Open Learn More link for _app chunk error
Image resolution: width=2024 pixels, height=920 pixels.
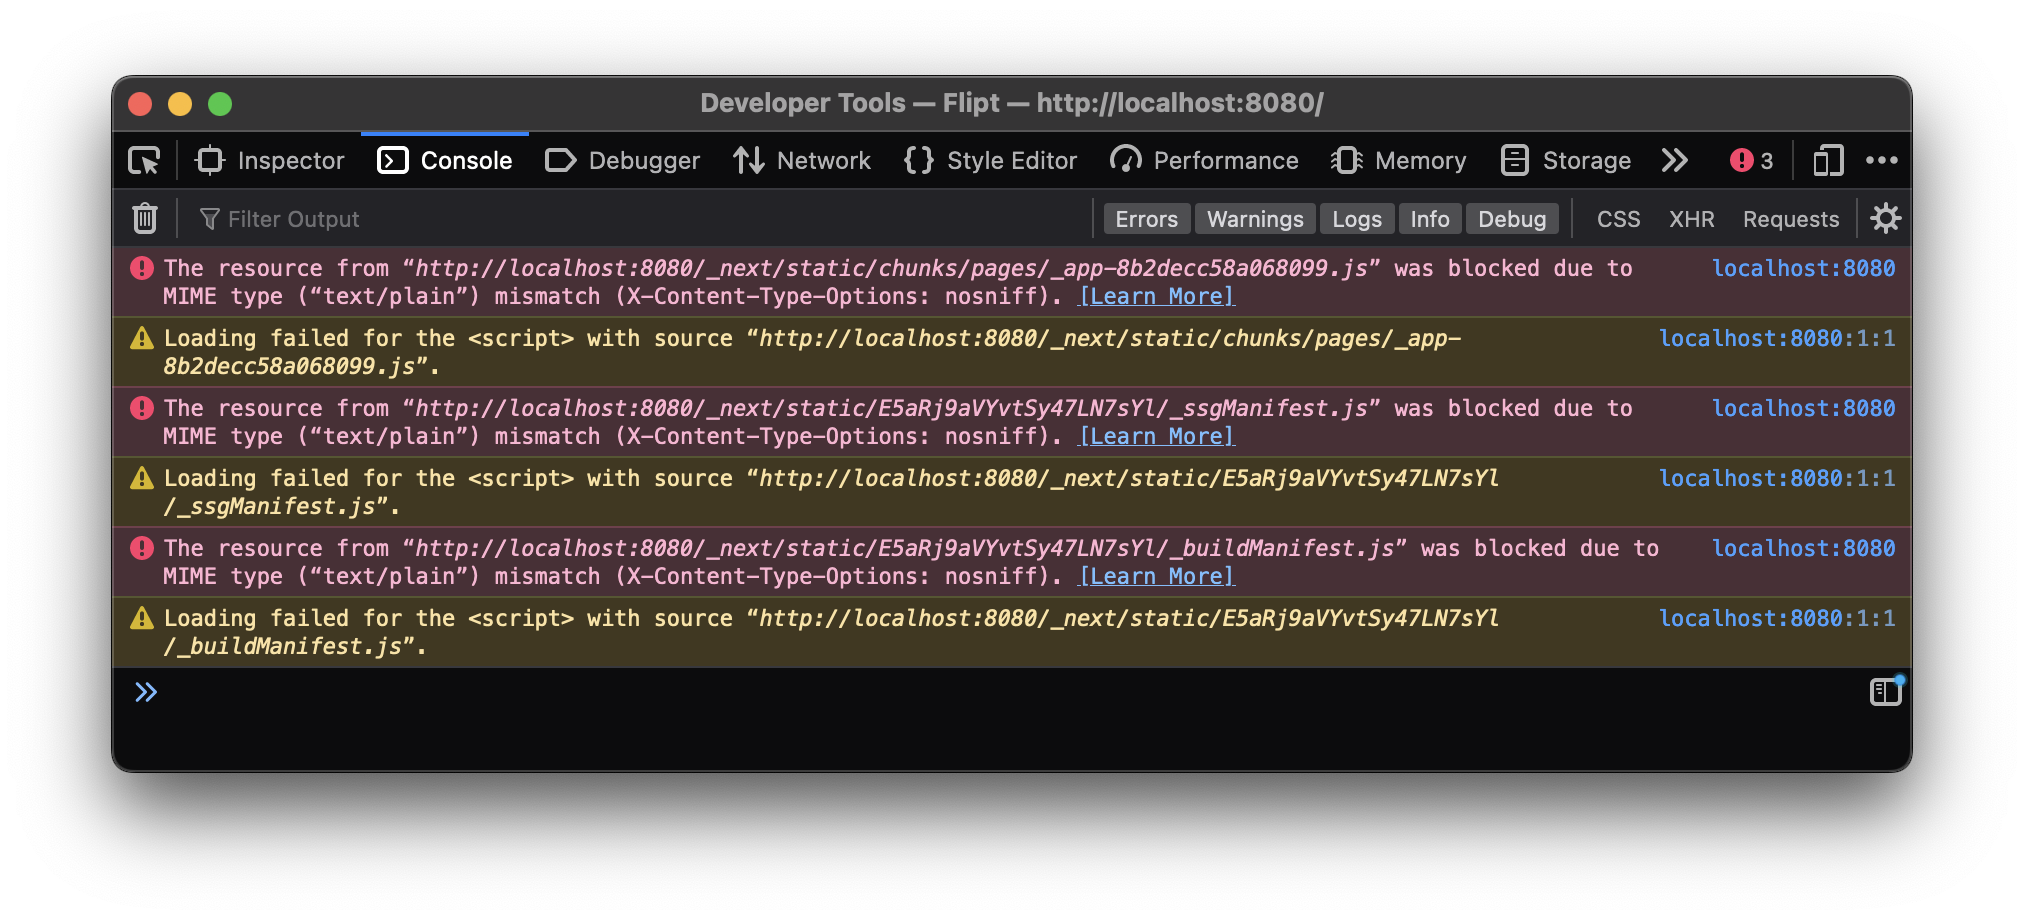tap(1157, 296)
